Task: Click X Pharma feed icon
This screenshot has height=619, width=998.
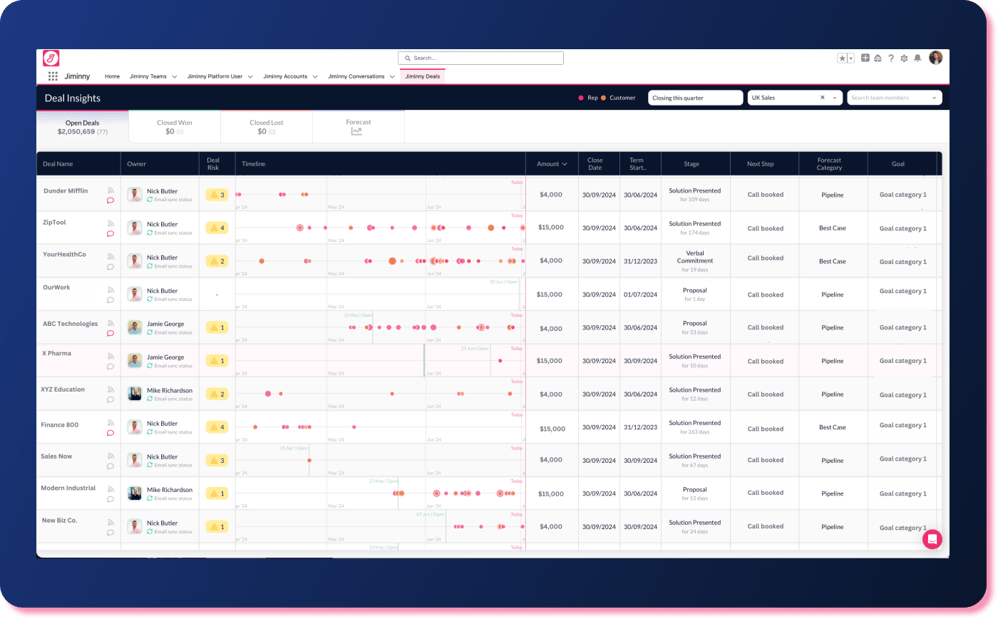Action: tap(111, 356)
